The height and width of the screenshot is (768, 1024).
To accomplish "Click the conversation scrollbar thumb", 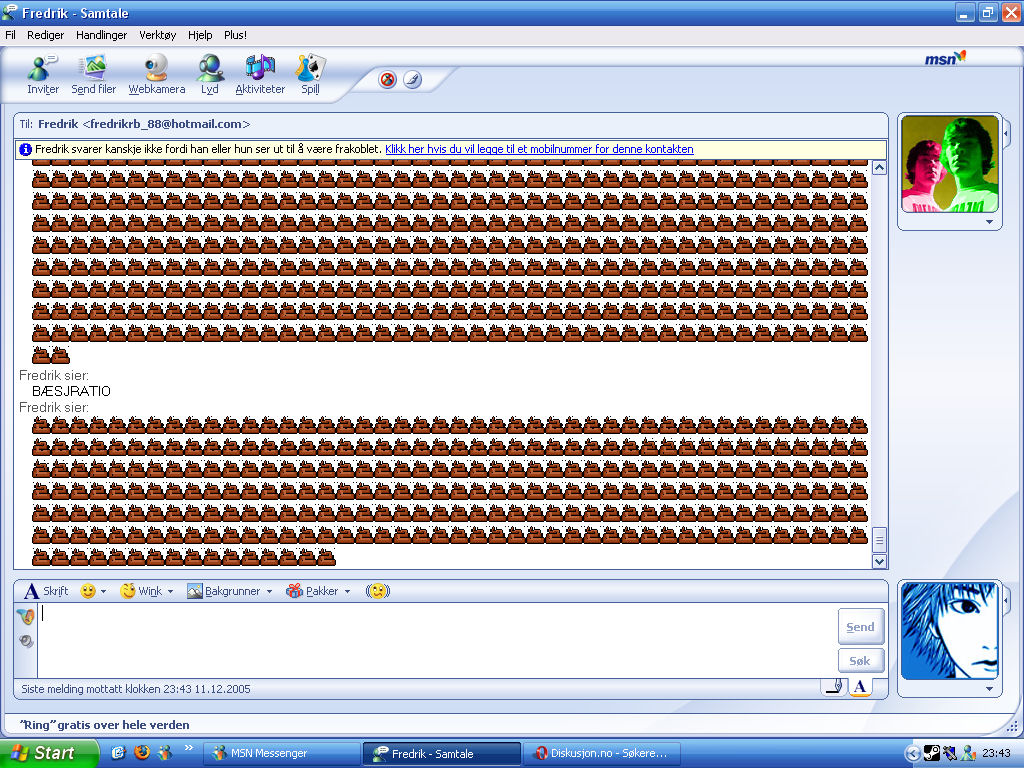I will point(879,539).
